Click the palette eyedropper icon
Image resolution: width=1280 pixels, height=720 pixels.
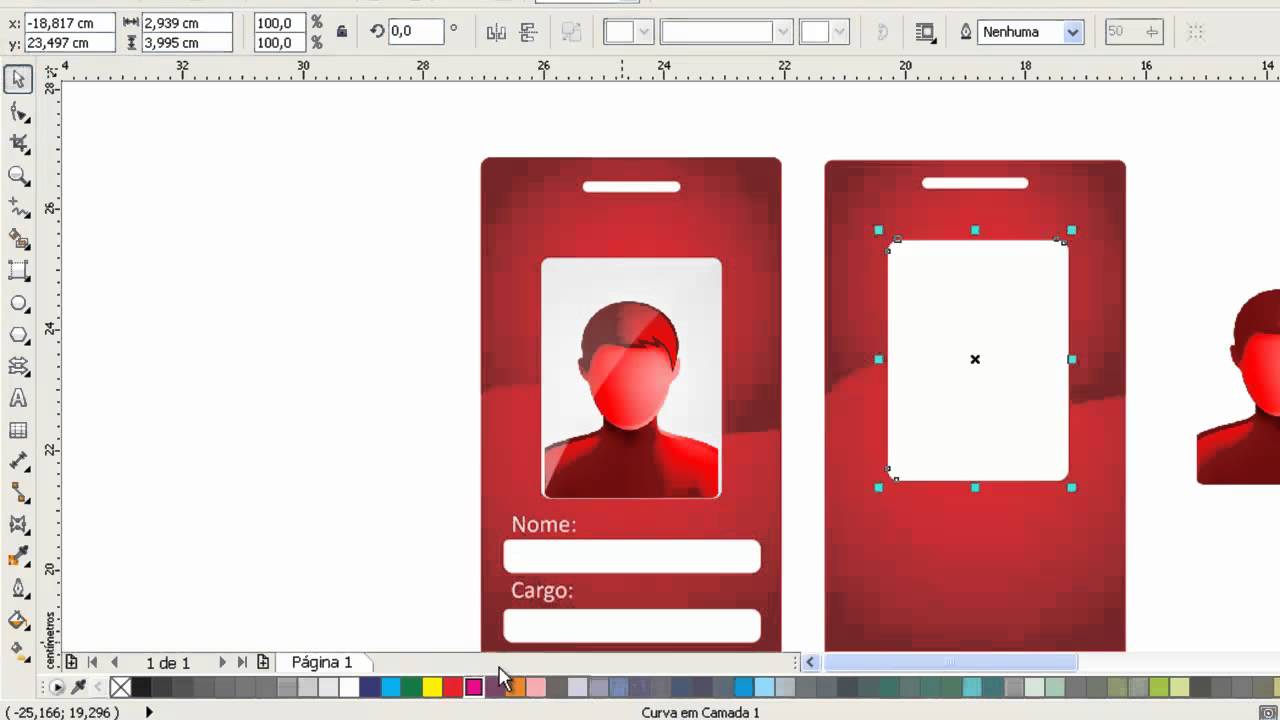tap(78, 687)
